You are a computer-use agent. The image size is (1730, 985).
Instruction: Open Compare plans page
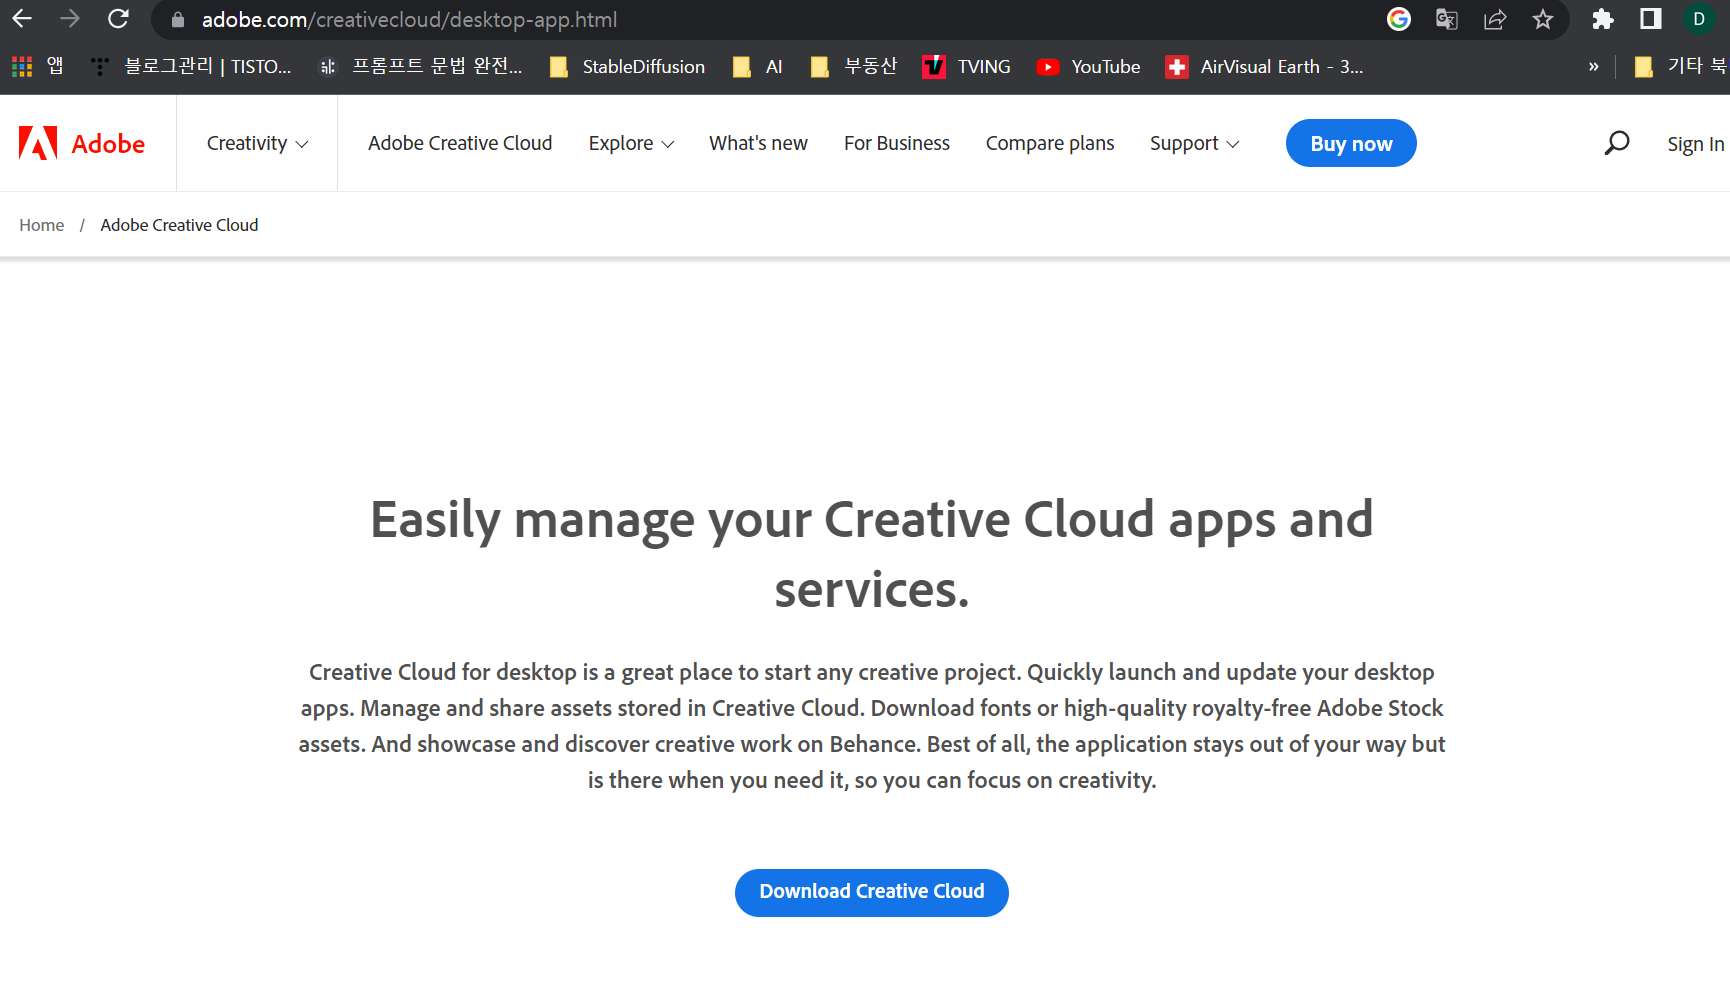pyautogui.click(x=1050, y=143)
